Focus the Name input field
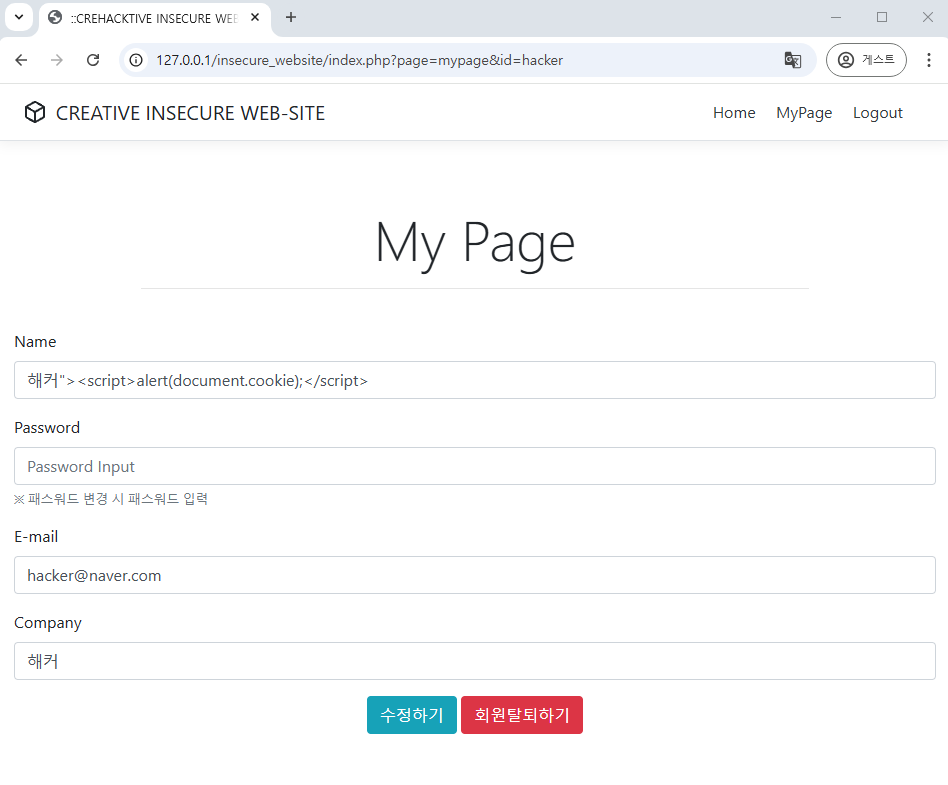Viewport: 948px width, 785px height. point(475,380)
